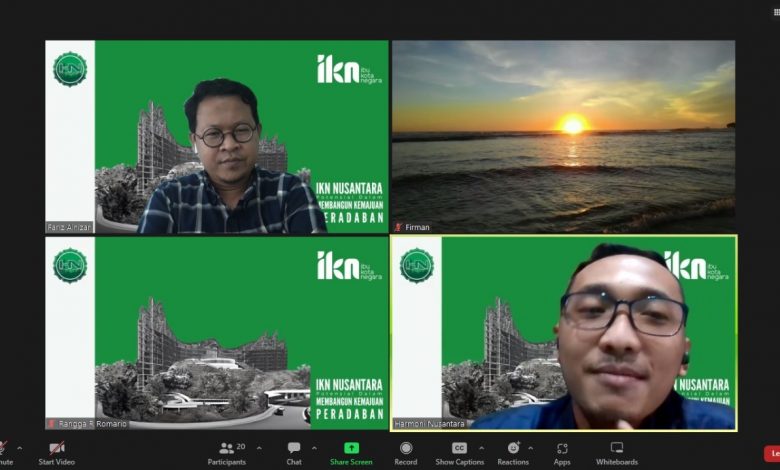Screen dimensions: 780x470
Task: Select Rangga R Romario's video tile
Action: click(217, 333)
